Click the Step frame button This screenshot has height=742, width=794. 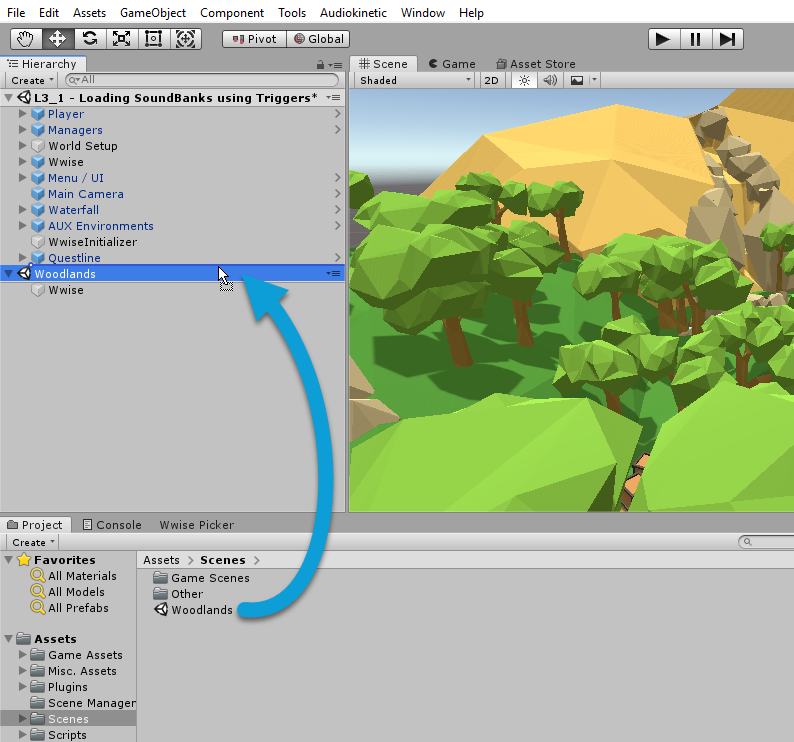(x=727, y=39)
